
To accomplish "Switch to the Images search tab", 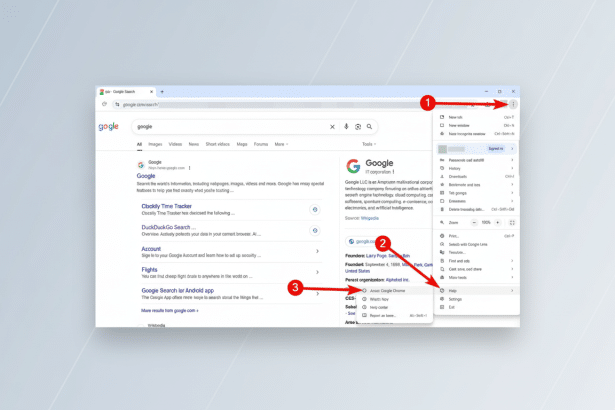I will pos(155,144).
